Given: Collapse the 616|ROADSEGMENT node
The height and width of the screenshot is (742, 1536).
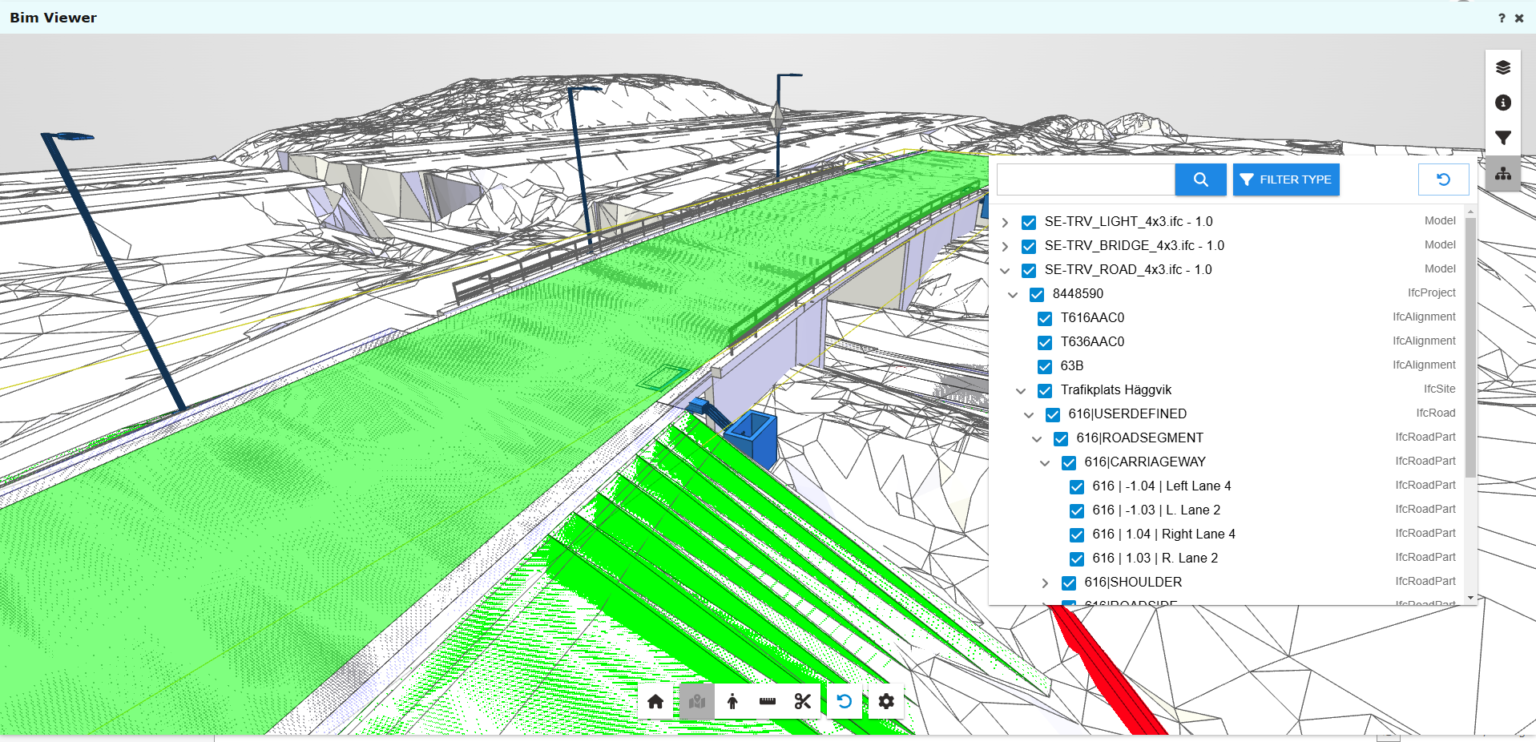Looking at the screenshot, I should pyautogui.click(x=1037, y=438).
